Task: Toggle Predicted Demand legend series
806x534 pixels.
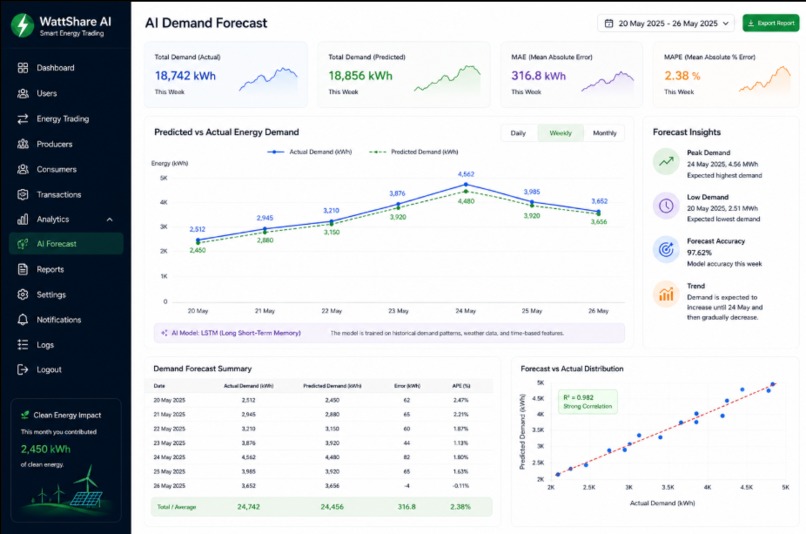Action: click(x=414, y=152)
